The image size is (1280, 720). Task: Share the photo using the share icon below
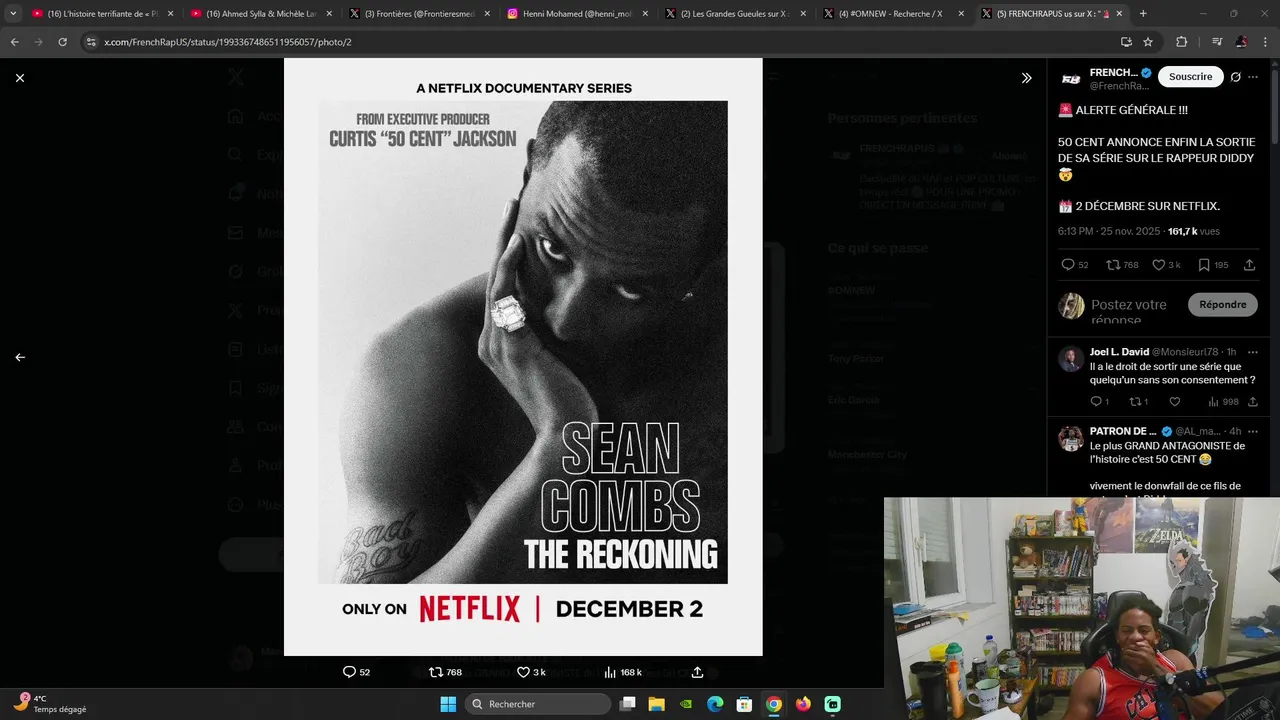(697, 672)
